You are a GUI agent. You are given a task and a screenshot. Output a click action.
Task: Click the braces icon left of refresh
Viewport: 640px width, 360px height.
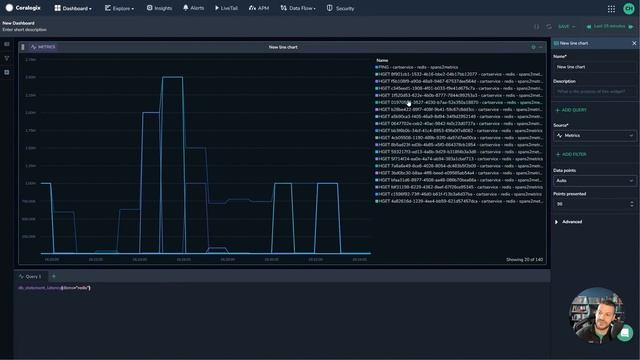[536, 27]
